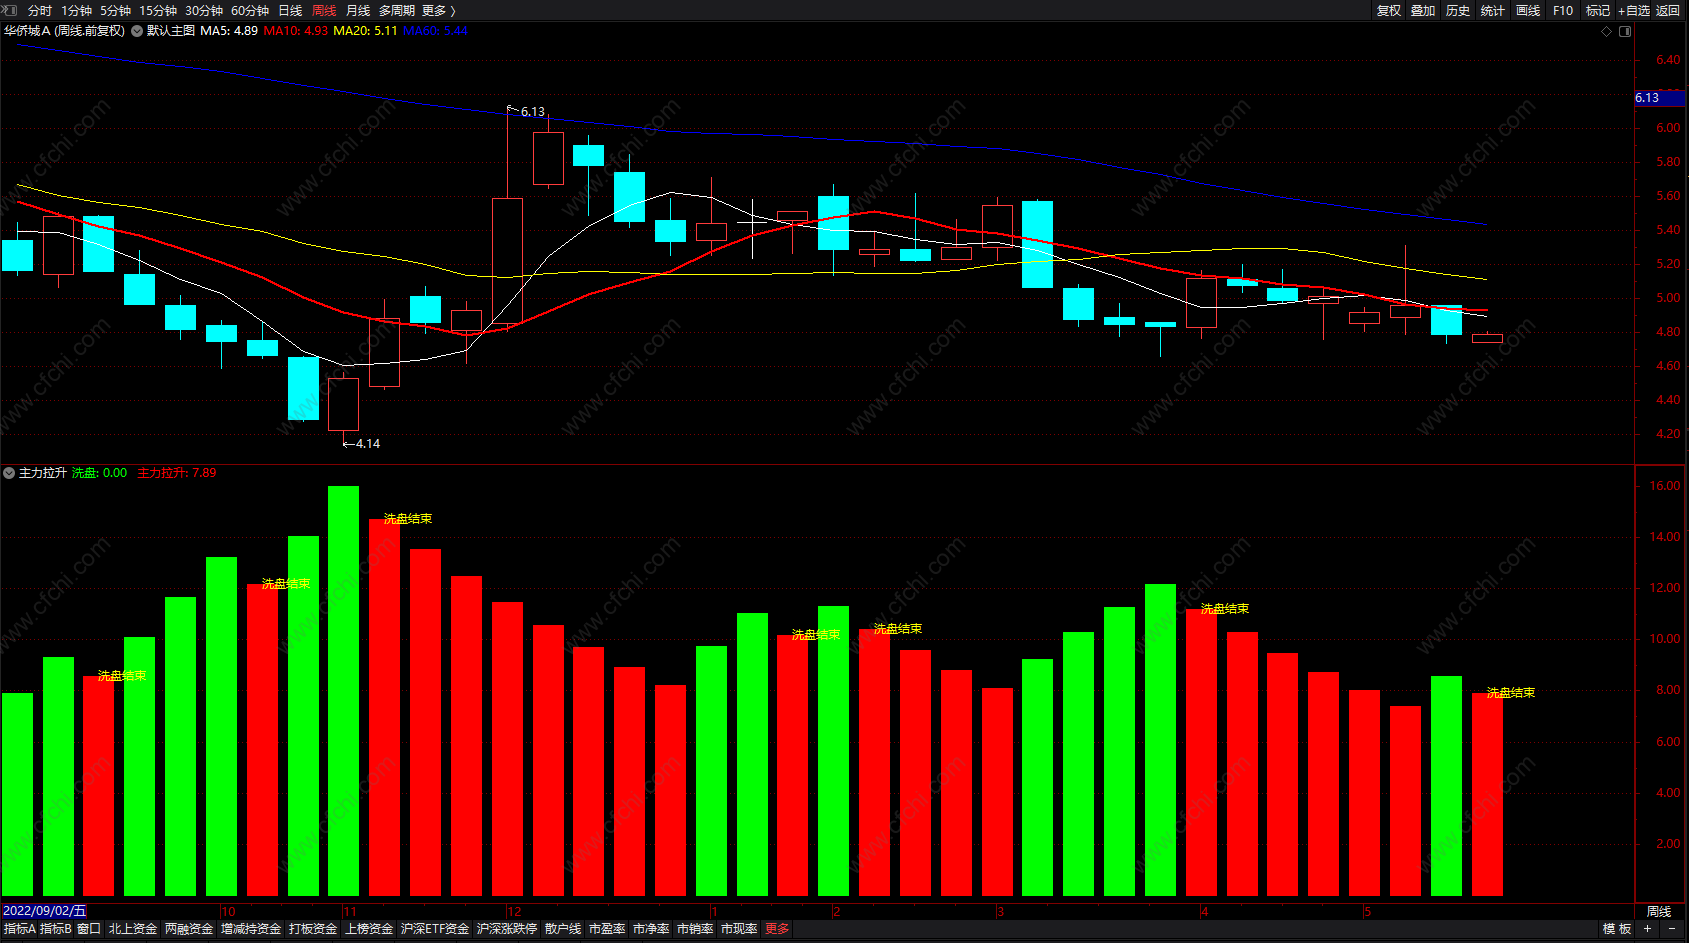The image size is (1689, 943).
Task: Click the MA5: 4.89 label
Action: click(229, 31)
